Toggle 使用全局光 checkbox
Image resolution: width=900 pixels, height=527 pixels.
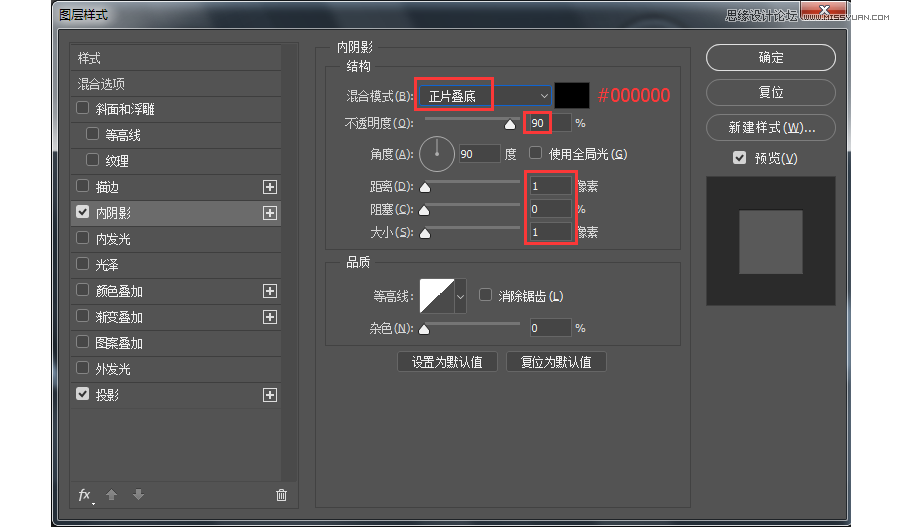click(x=536, y=153)
